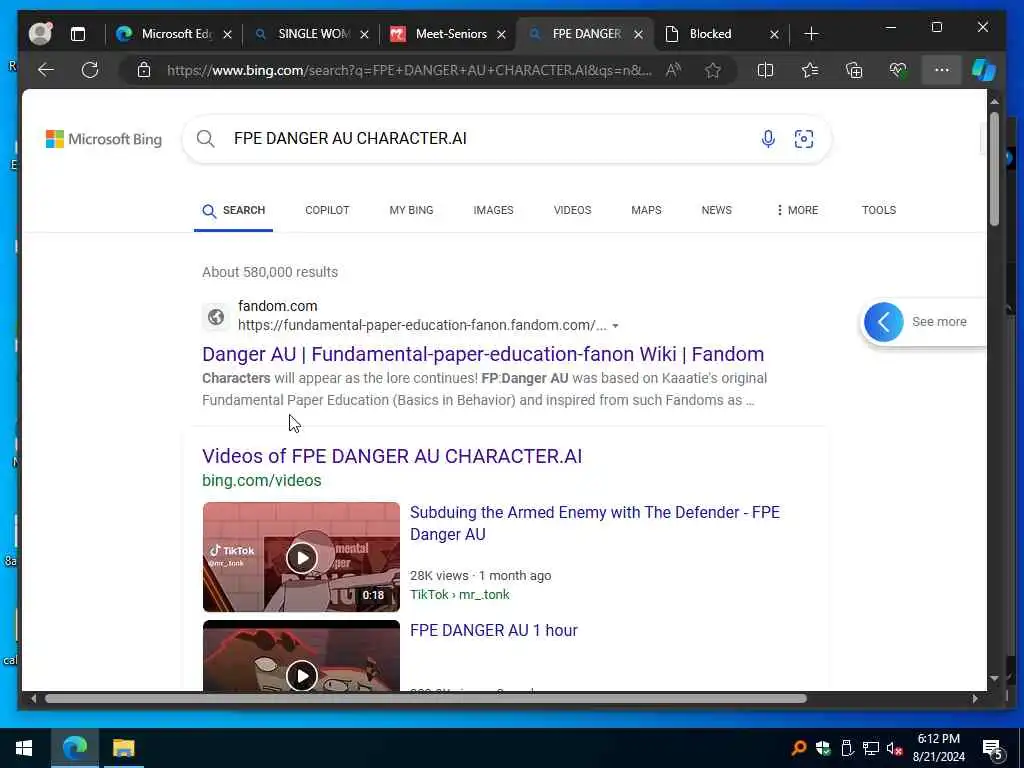
Task: Select the MY BING tab
Action: 411,210
